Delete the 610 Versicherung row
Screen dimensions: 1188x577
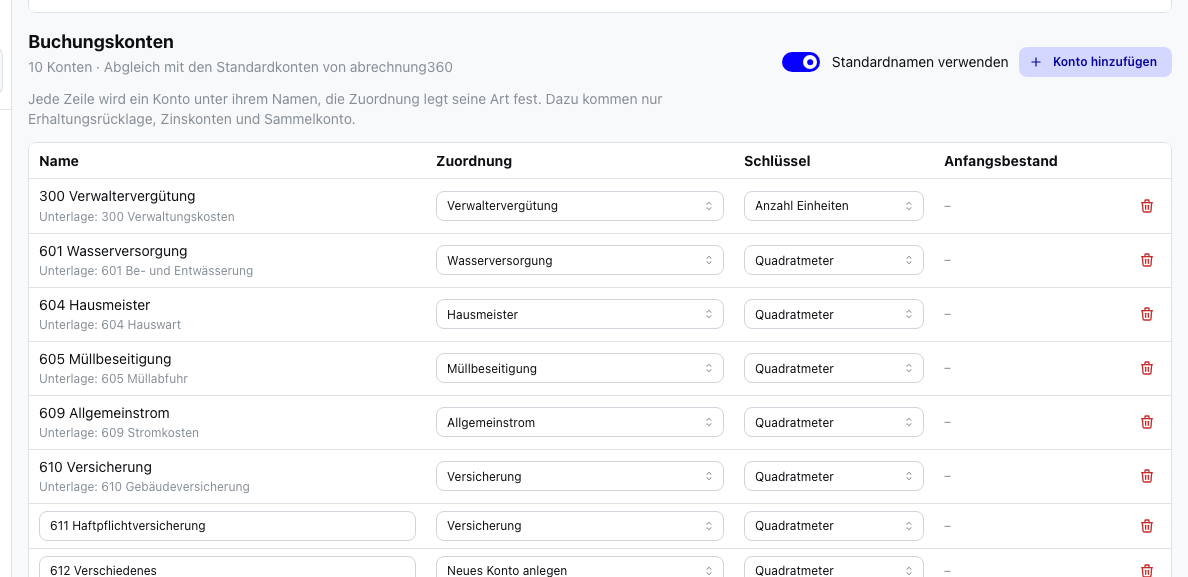click(x=1147, y=476)
